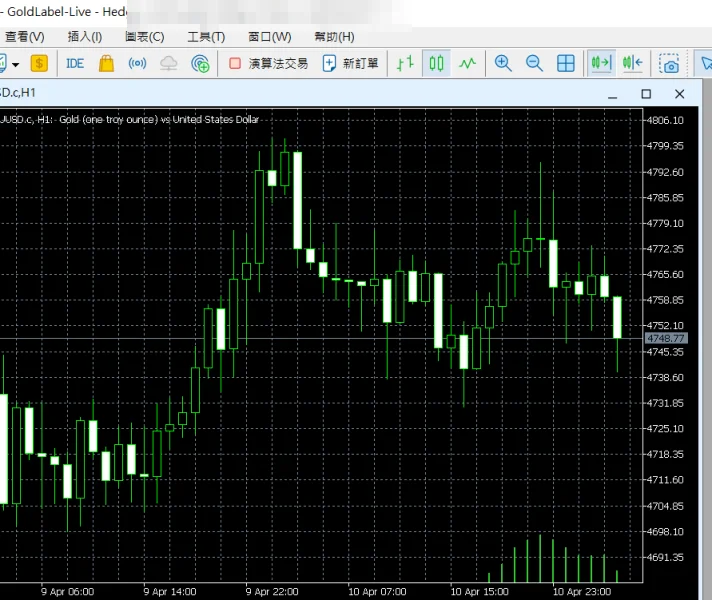Take a chart screenshot with camera icon
Viewport: 712px width, 600px height.
tap(670, 64)
